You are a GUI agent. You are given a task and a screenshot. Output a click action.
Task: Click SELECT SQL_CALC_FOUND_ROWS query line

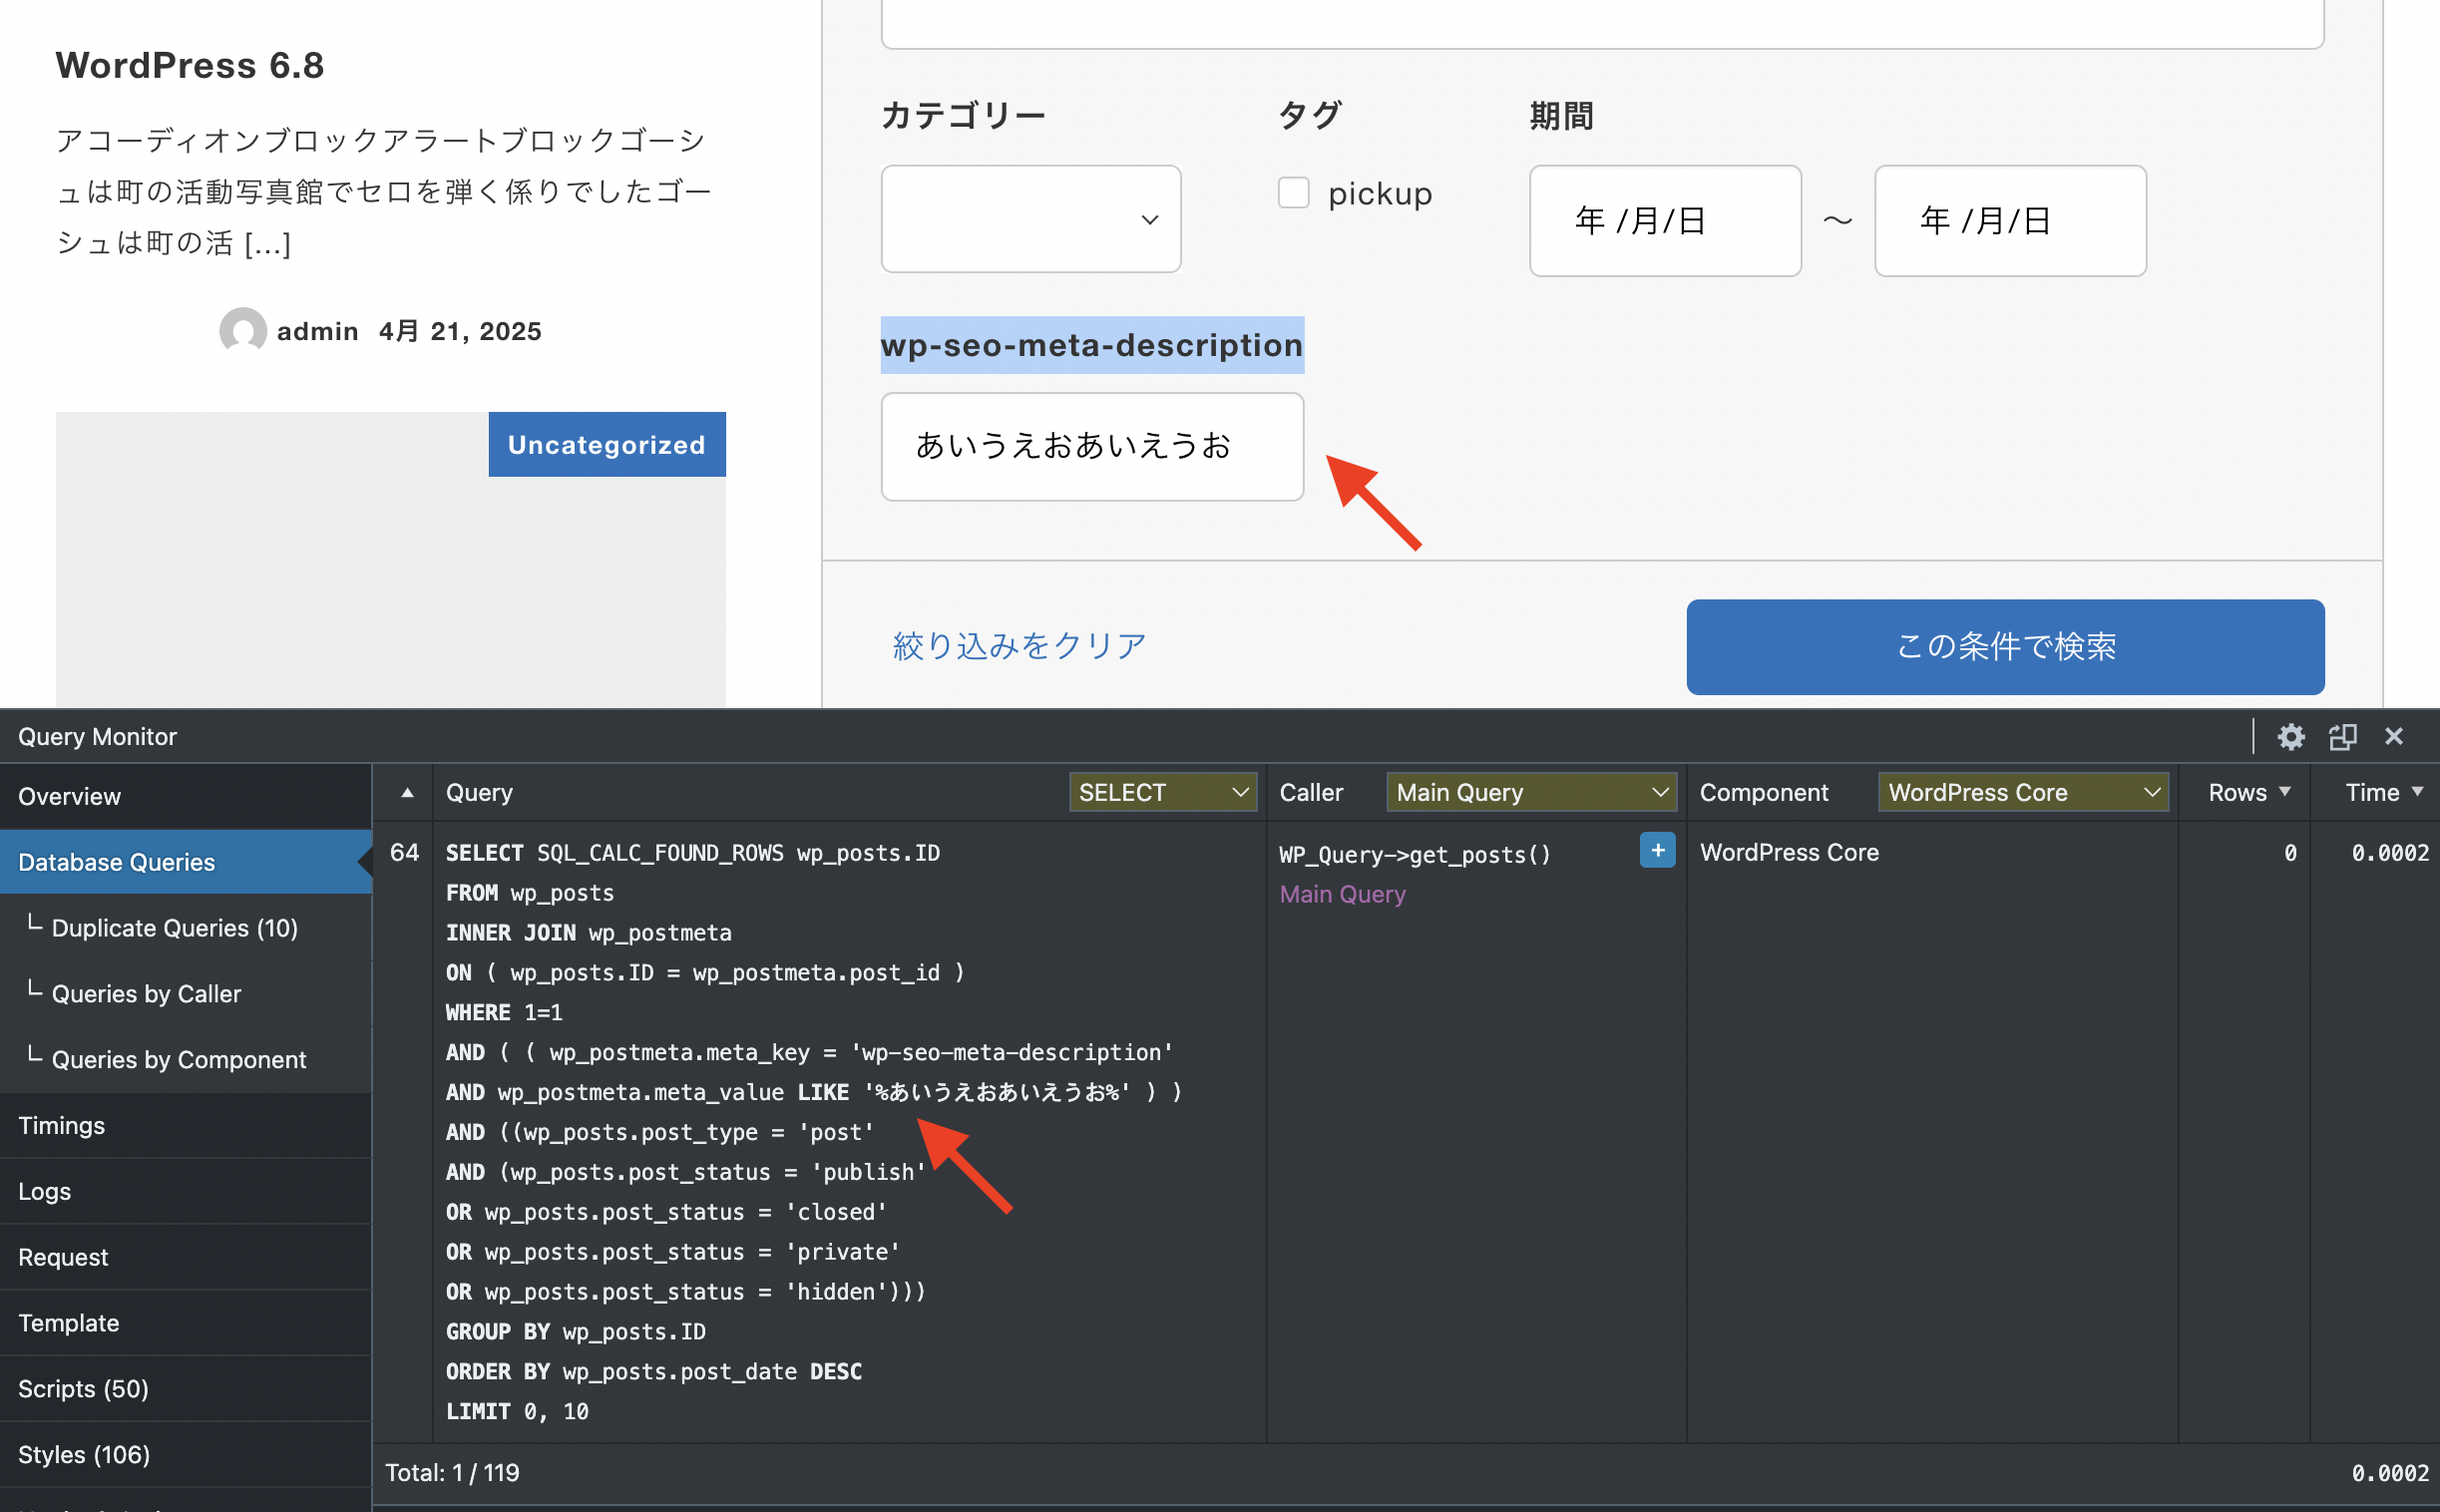(x=693, y=853)
